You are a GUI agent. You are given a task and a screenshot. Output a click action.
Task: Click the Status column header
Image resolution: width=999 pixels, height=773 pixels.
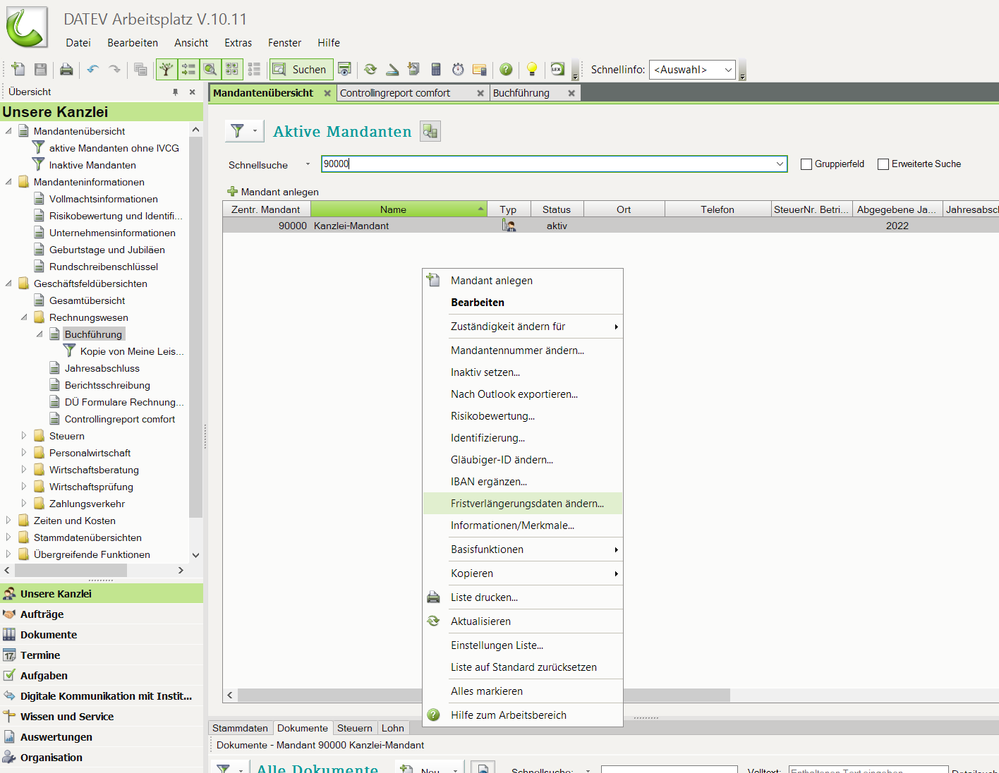[x=556, y=209]
